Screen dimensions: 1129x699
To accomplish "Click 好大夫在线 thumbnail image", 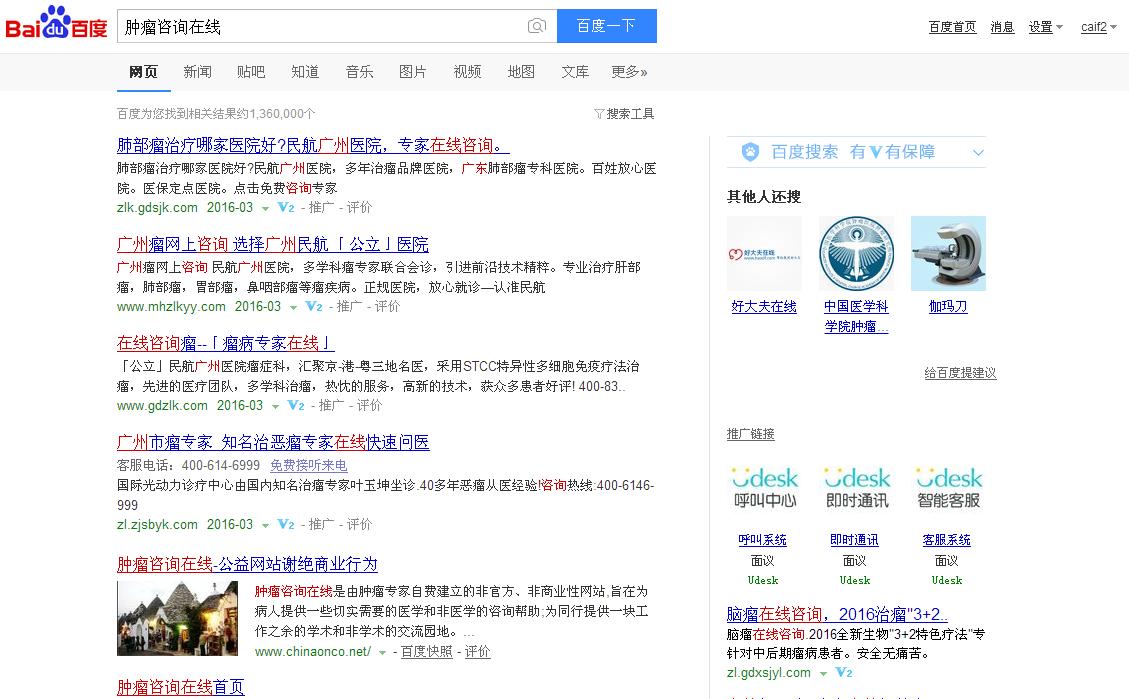I will (764, 253).
